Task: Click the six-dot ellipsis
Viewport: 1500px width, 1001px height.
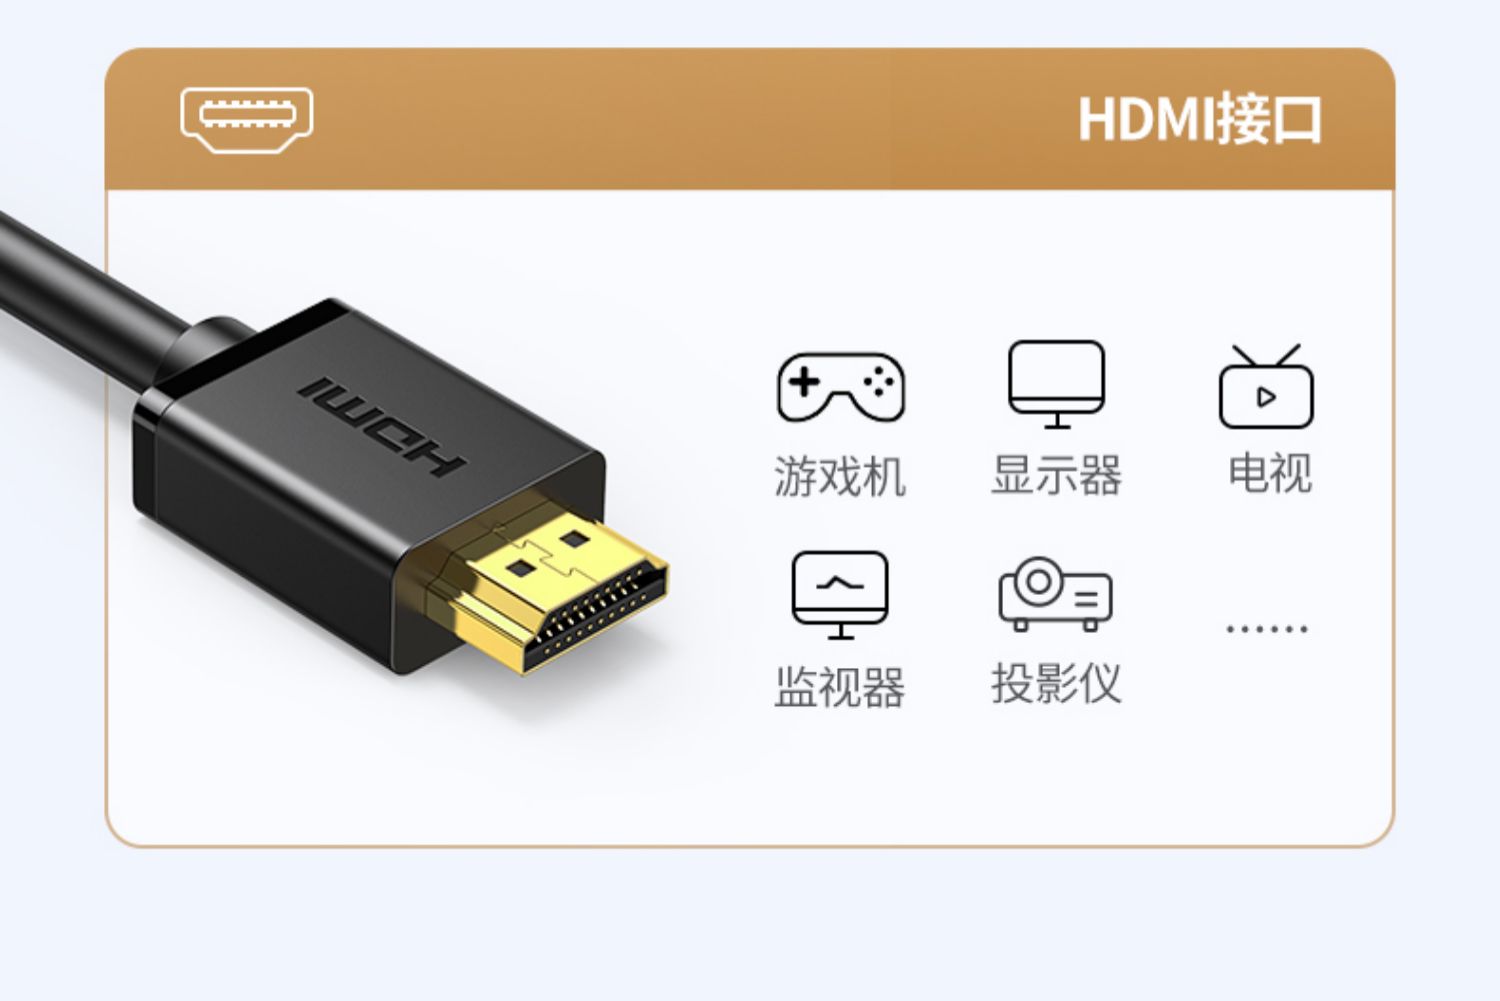Action: tap(1267, 629)
